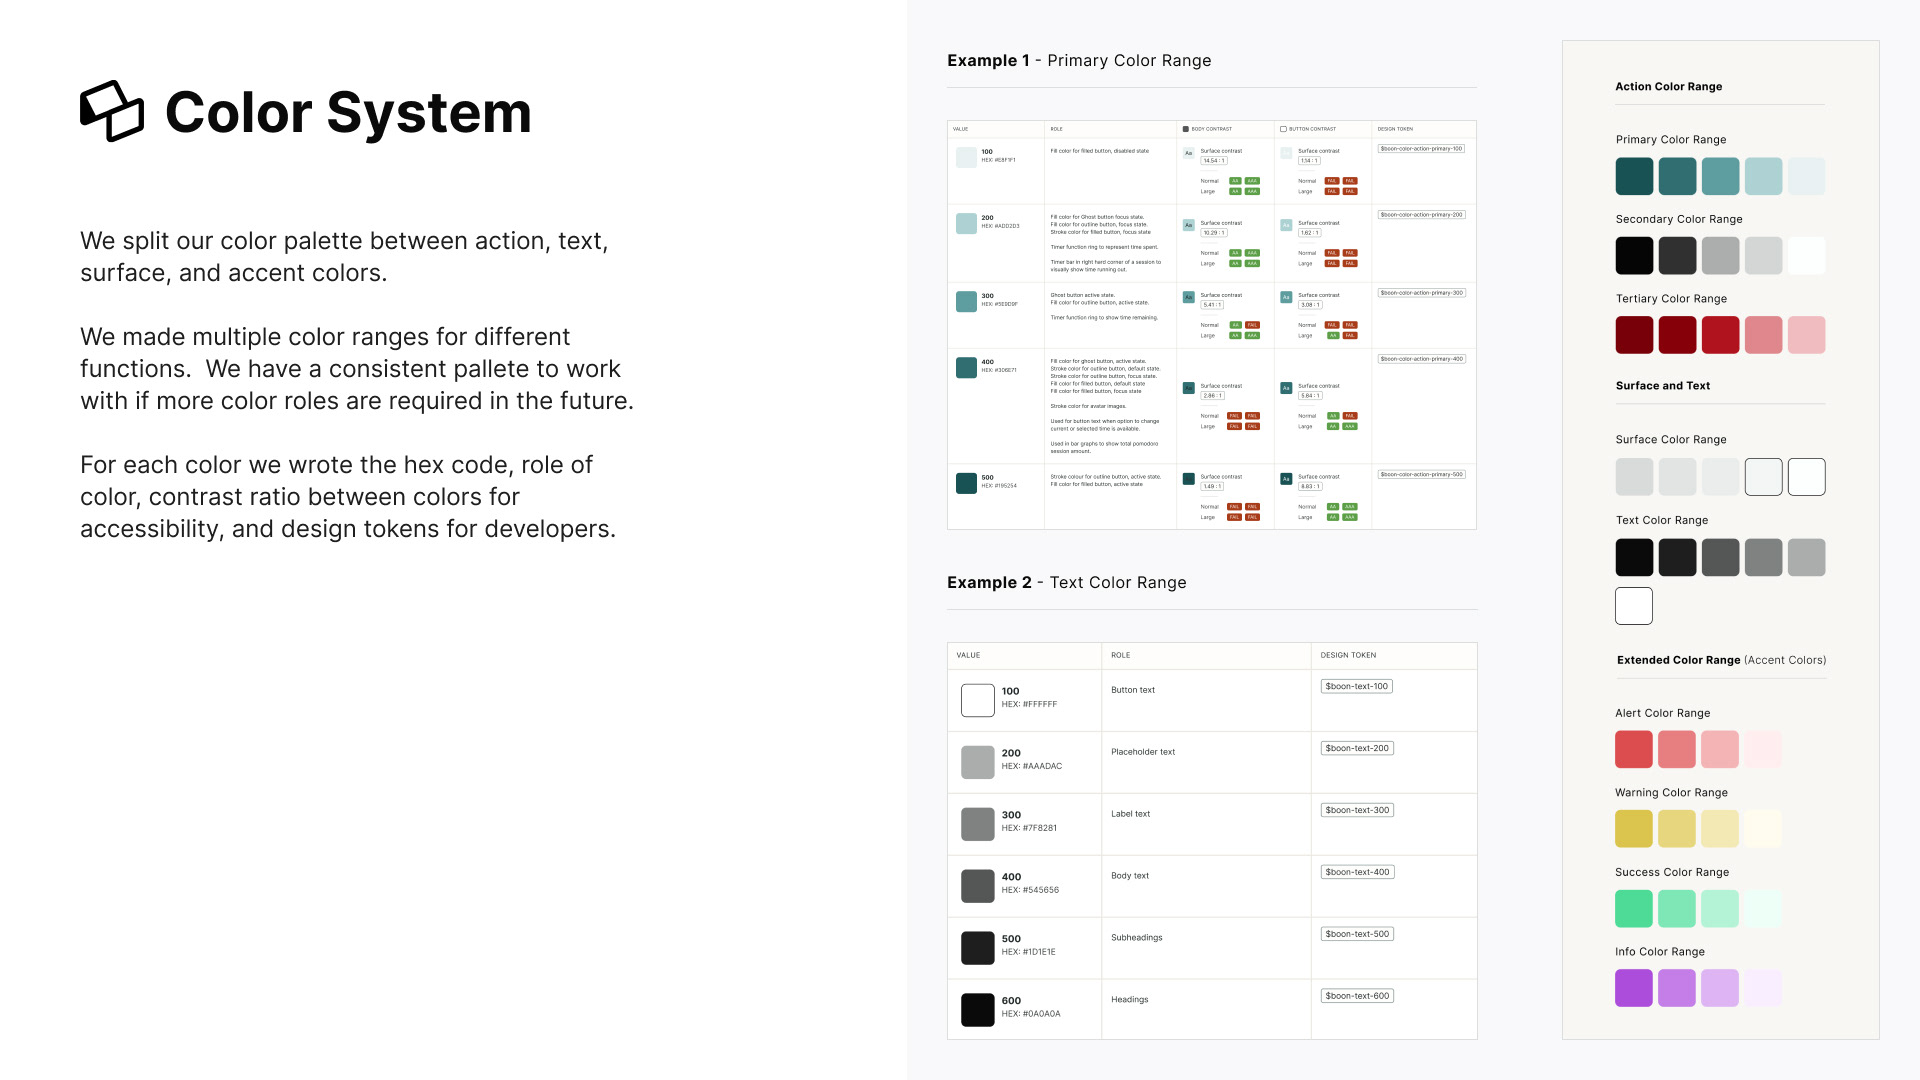Click the Aa body contrast sample in row 100

[1188, 153]
